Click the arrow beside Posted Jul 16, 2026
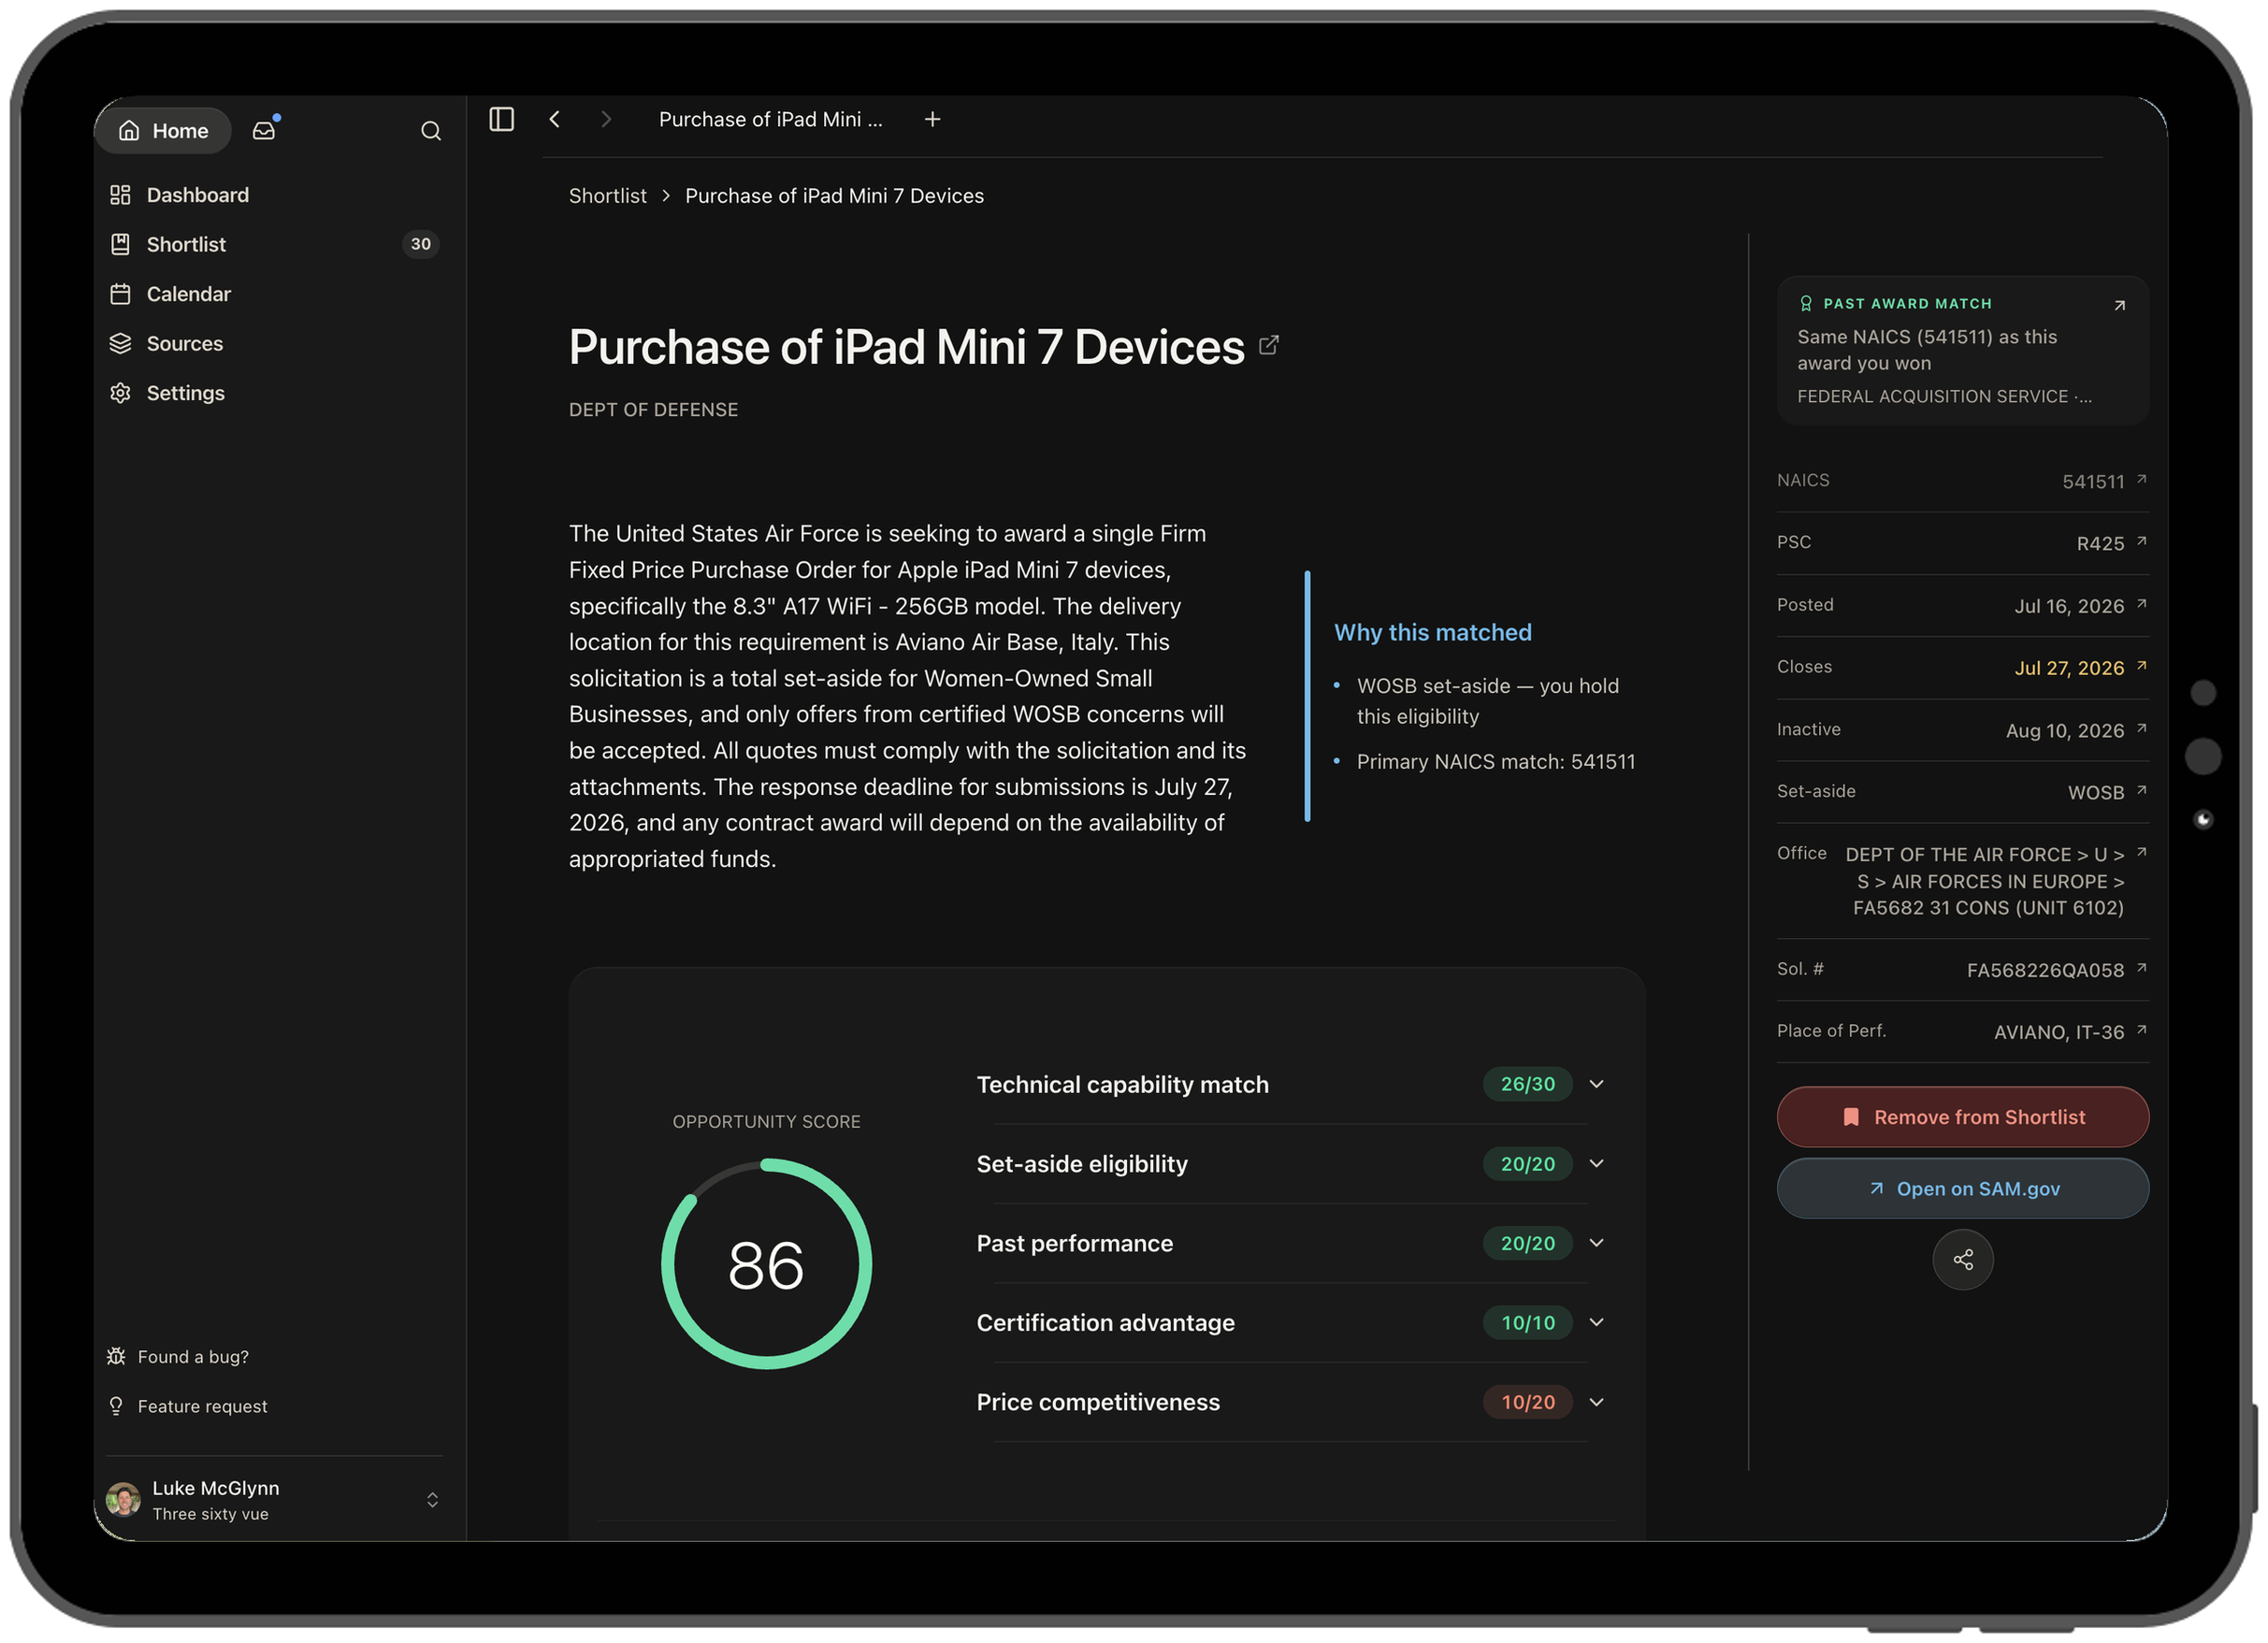This screenshot has height=1643, width=2268. click(x=2141, y=603)
